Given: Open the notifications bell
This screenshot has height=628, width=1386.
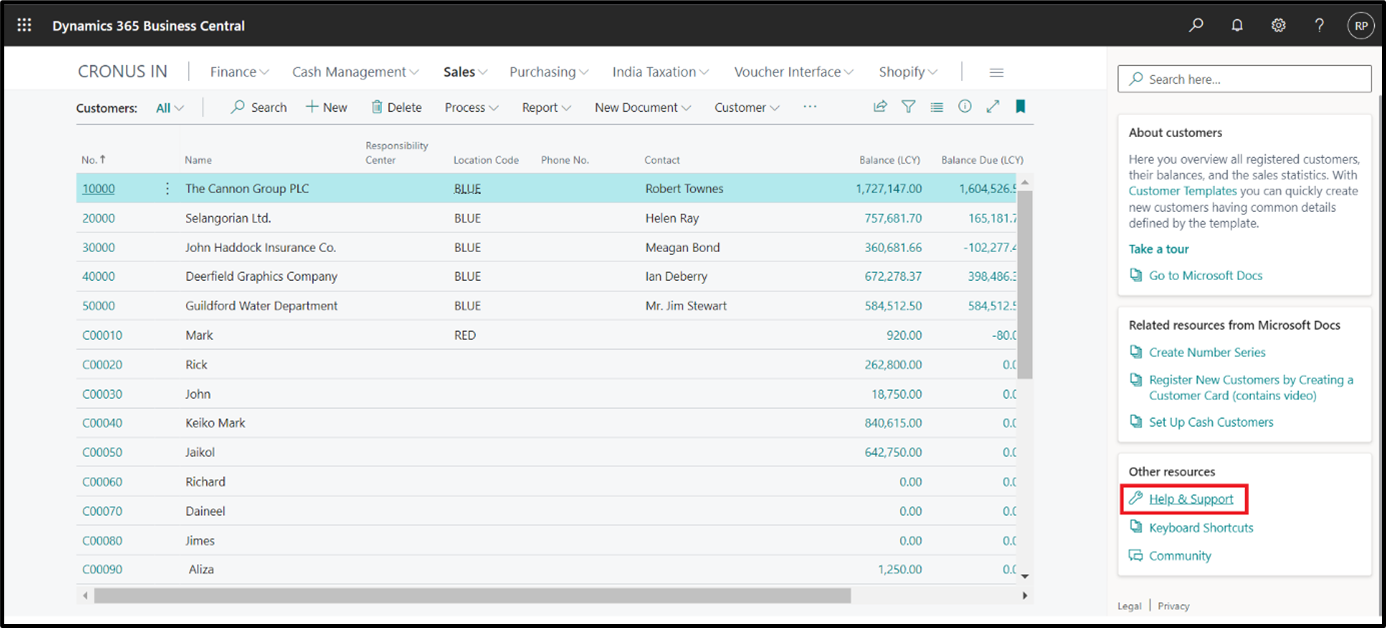Looking at the screenshot, I should point(1237,26).
